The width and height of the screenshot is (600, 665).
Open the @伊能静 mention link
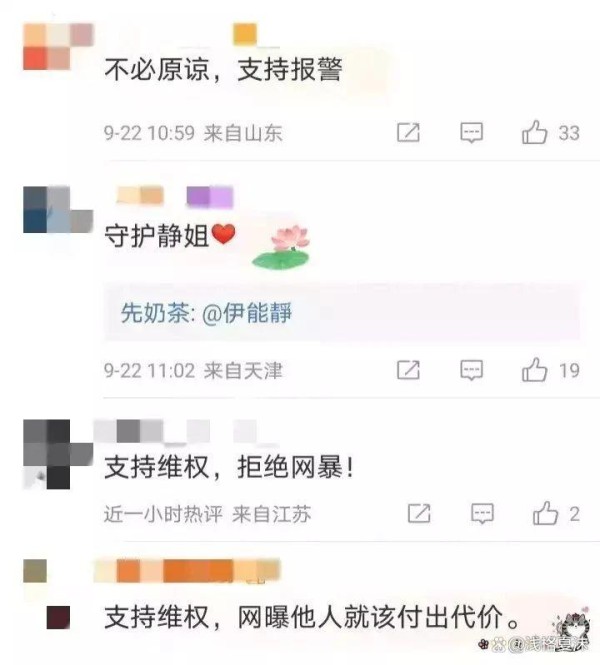[247, 313]
